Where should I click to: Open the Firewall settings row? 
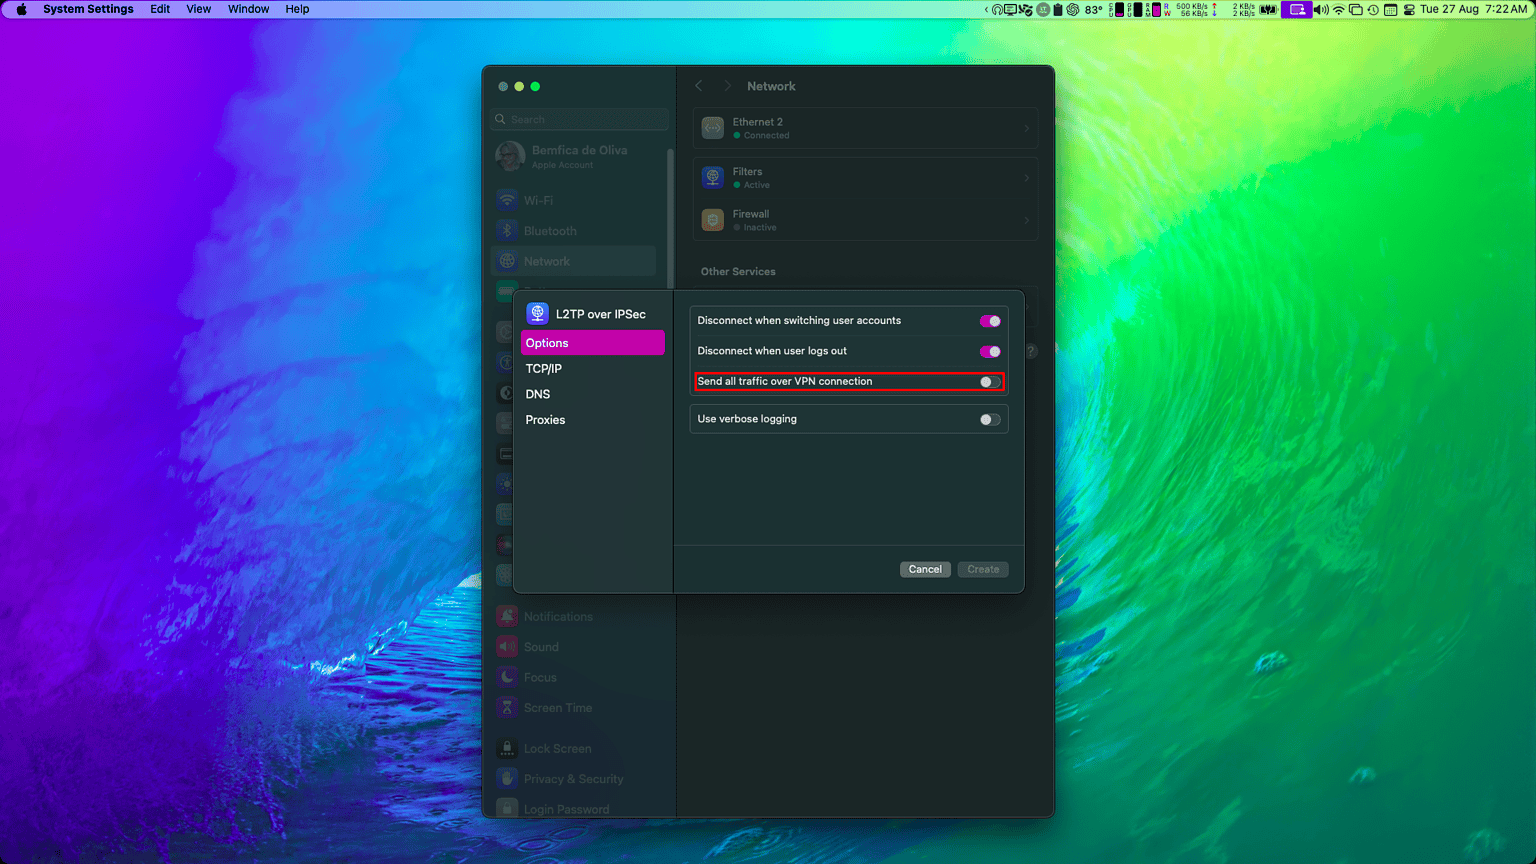coord(865,219)
